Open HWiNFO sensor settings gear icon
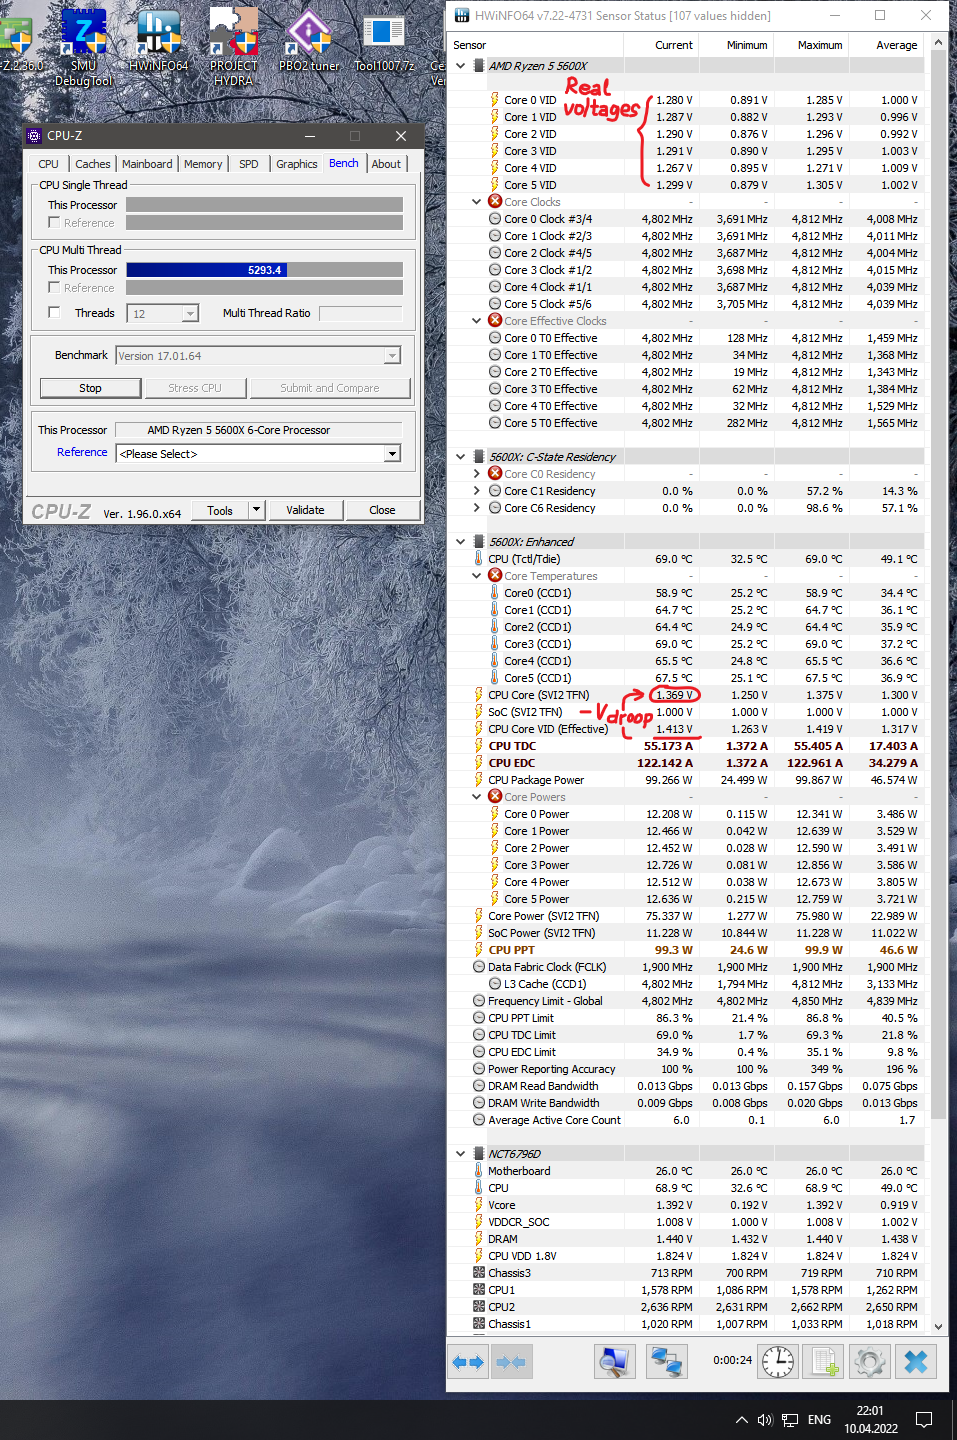 (x=870, y=1362)
